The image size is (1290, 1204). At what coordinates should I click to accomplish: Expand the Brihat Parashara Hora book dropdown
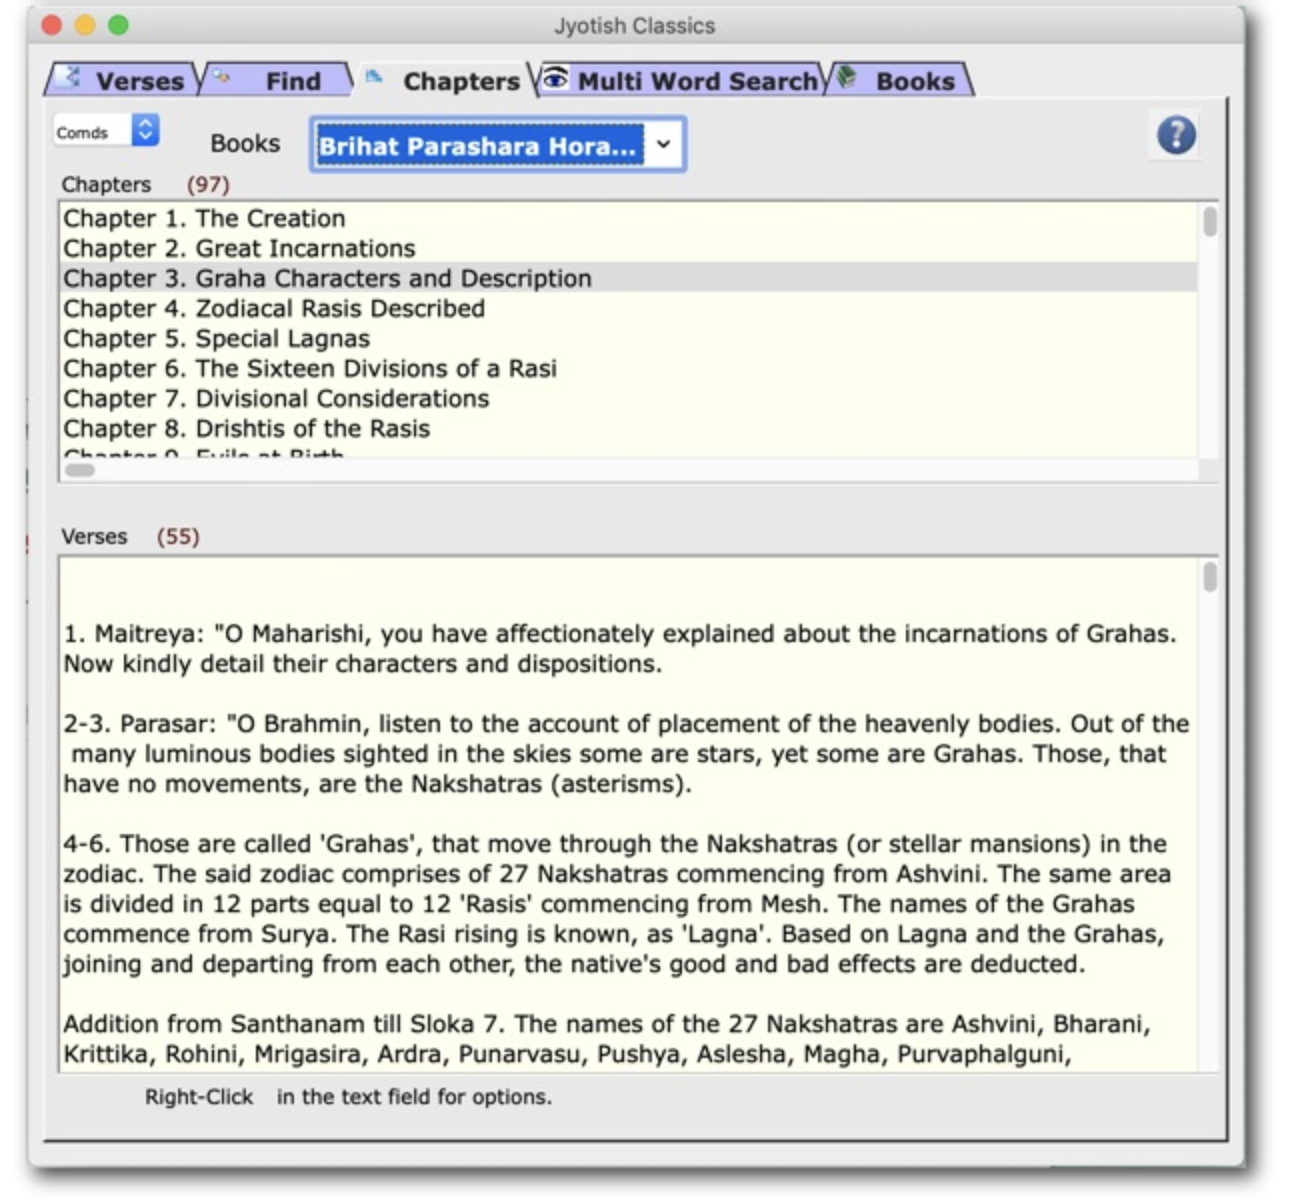coord(663,145)
